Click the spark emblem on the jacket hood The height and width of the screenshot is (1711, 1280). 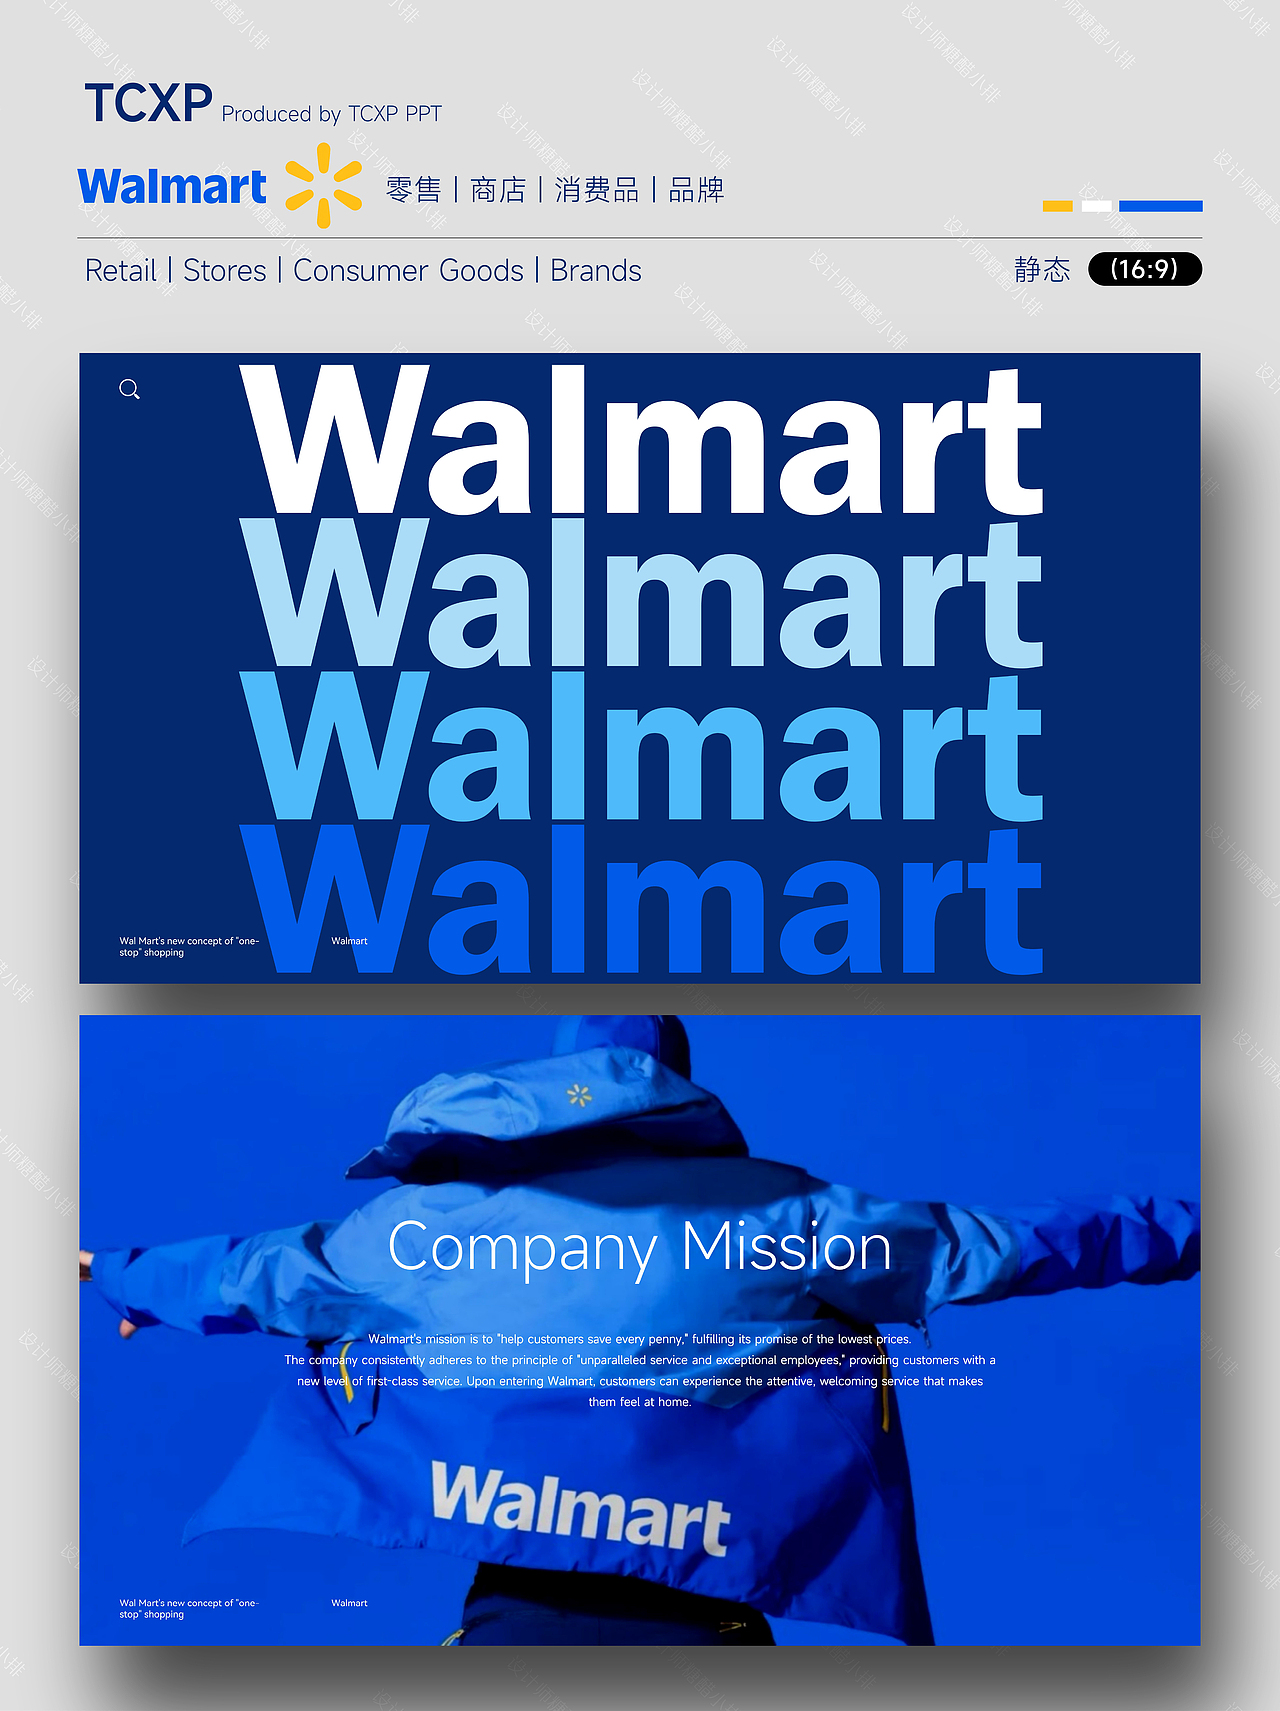[x=579, y=1095]
